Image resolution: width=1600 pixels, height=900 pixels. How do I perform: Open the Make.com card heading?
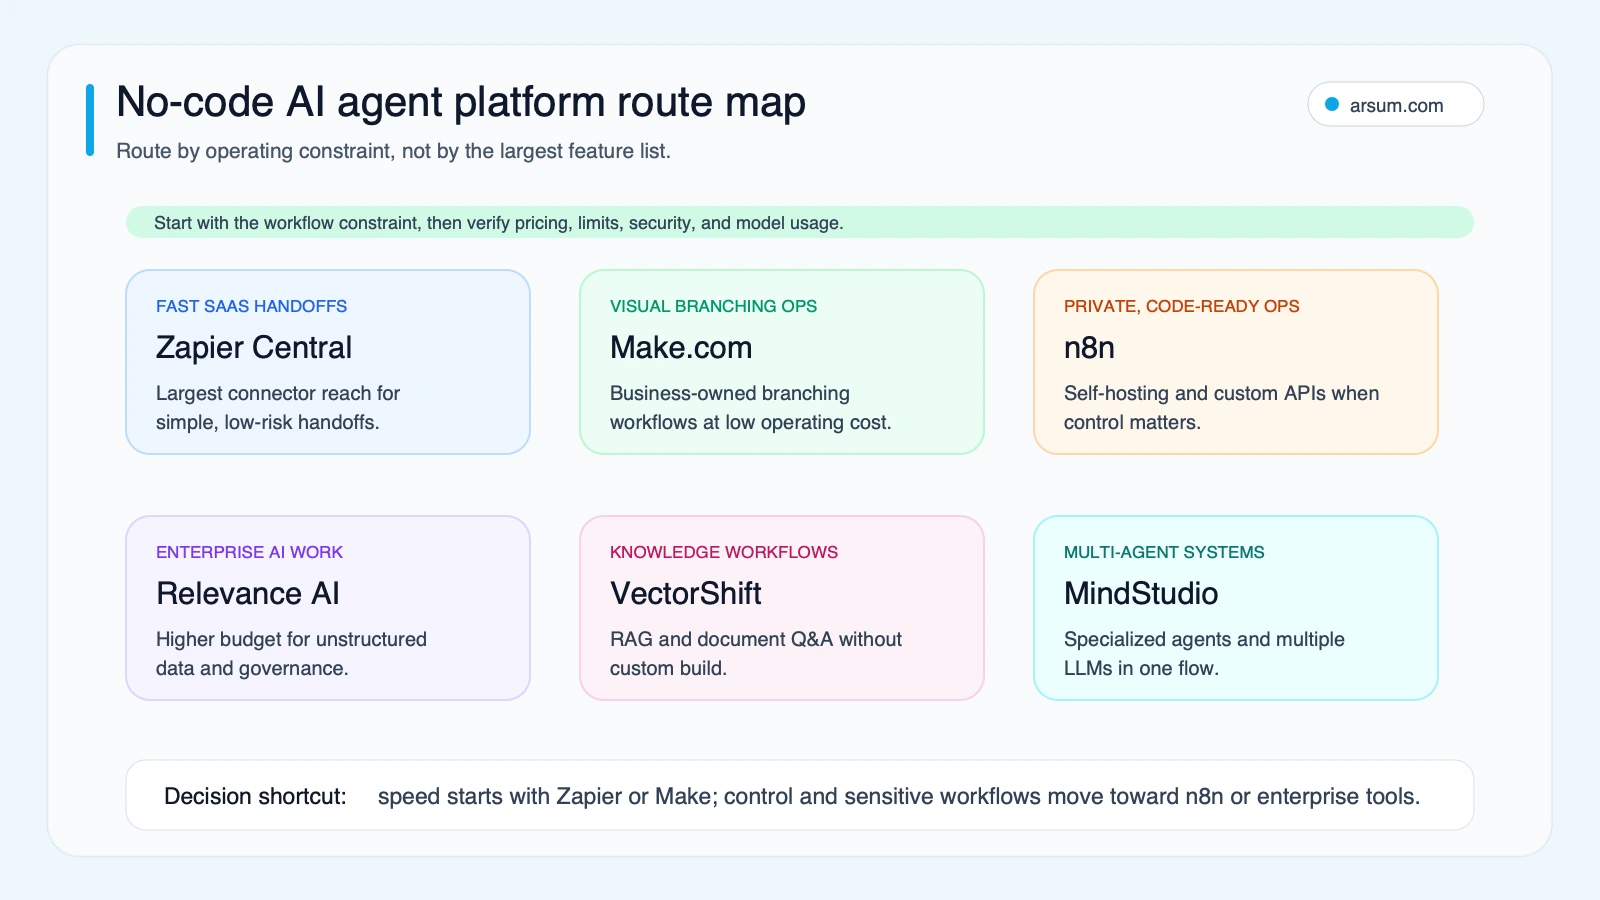click(x=681, y=347)
